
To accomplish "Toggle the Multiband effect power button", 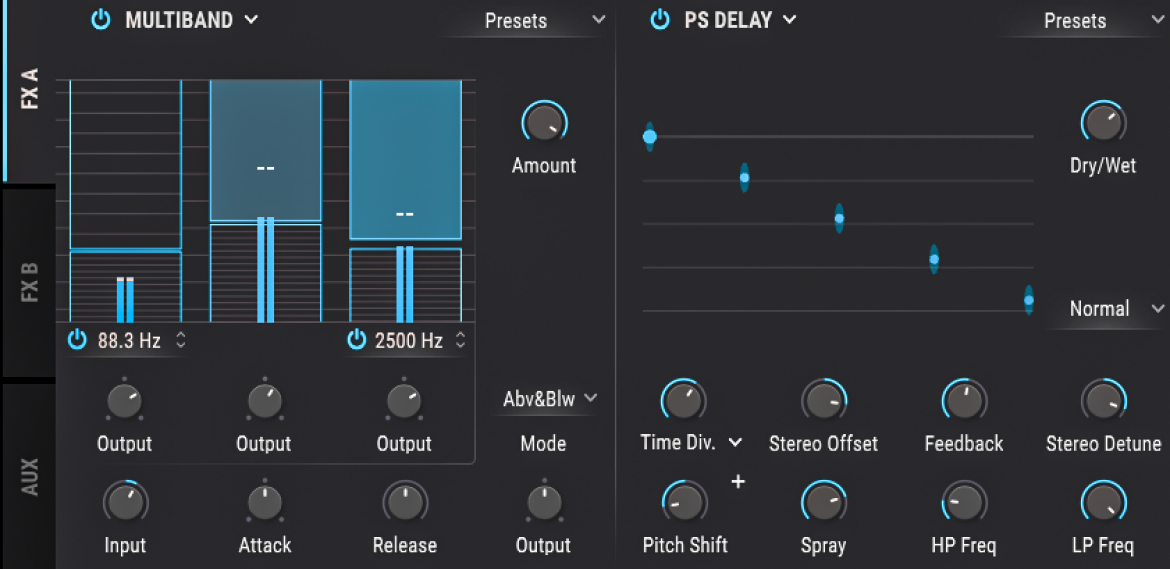I will pos(101,20).
